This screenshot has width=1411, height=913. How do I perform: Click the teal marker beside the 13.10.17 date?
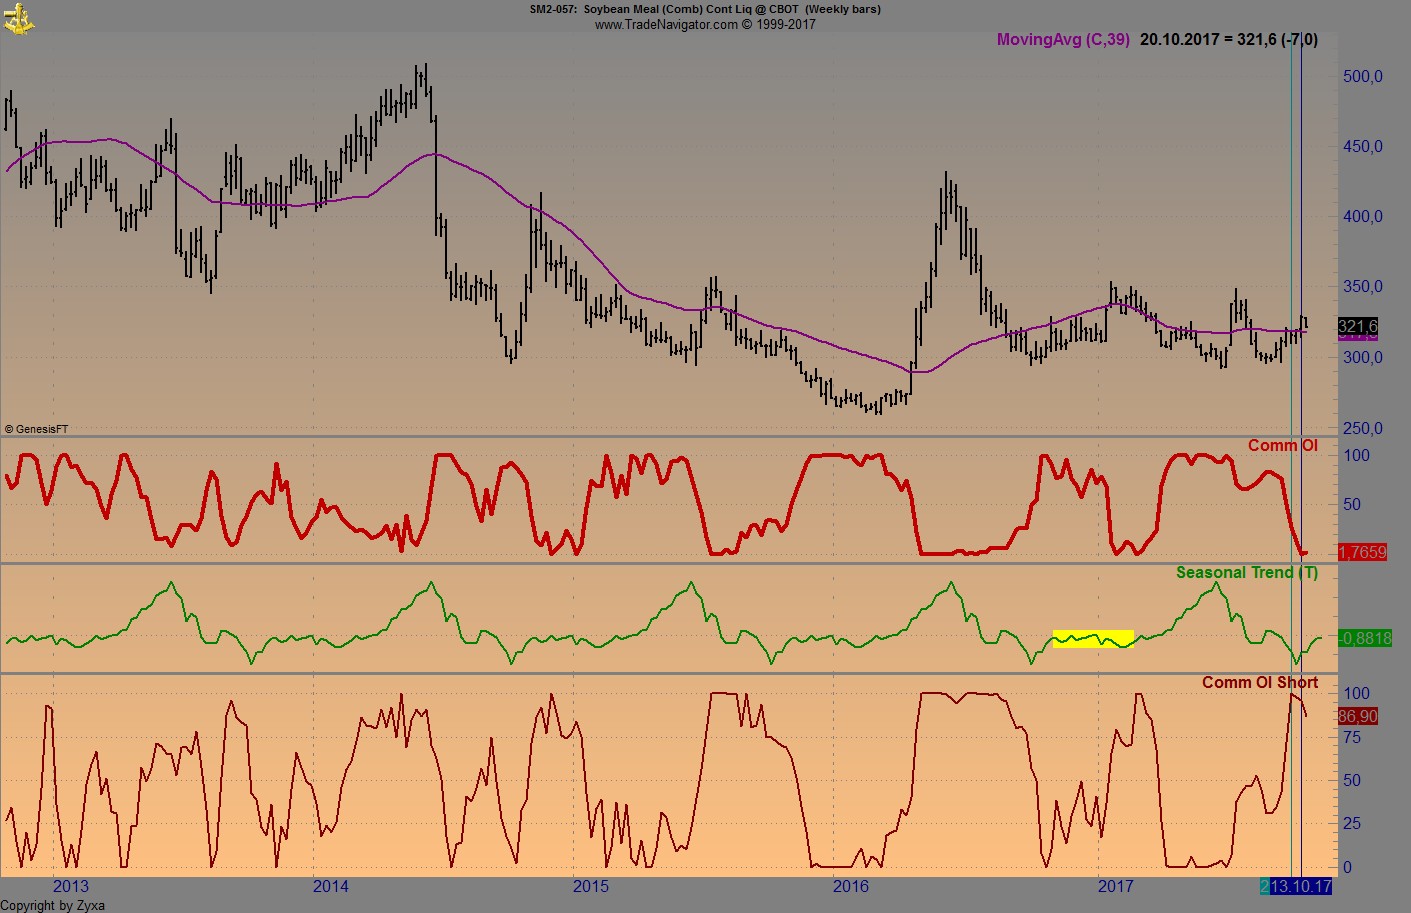point(1264,886)
